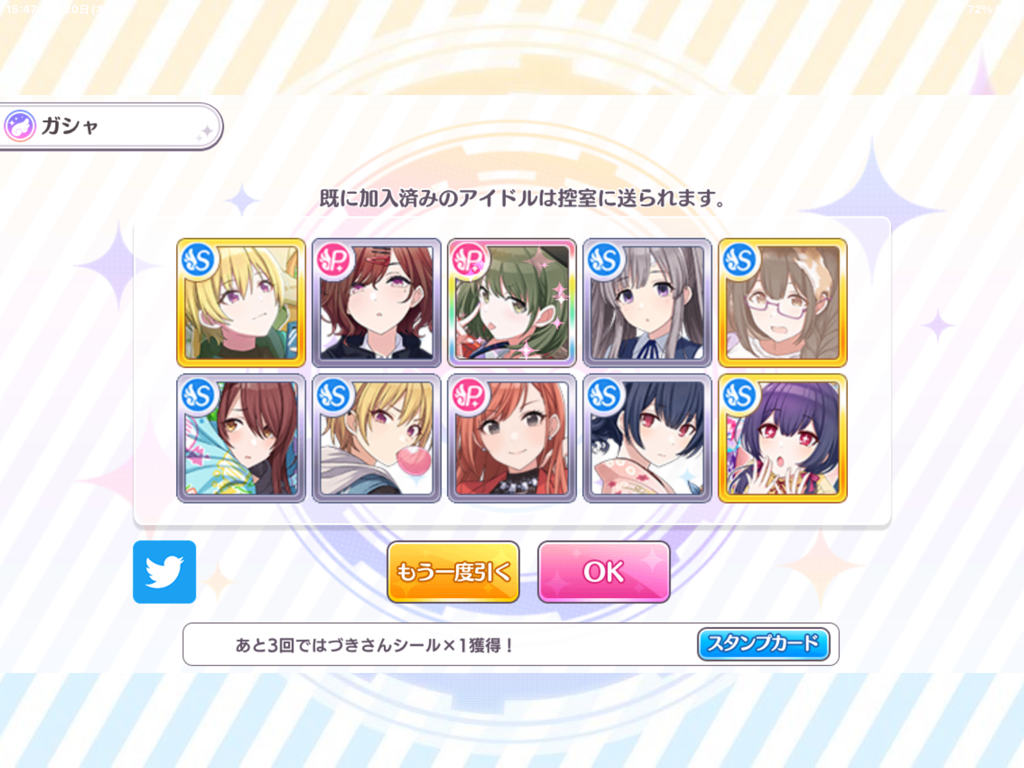
Task: Tap もう一度引く to draw again
Action: [x=453, y=571]
